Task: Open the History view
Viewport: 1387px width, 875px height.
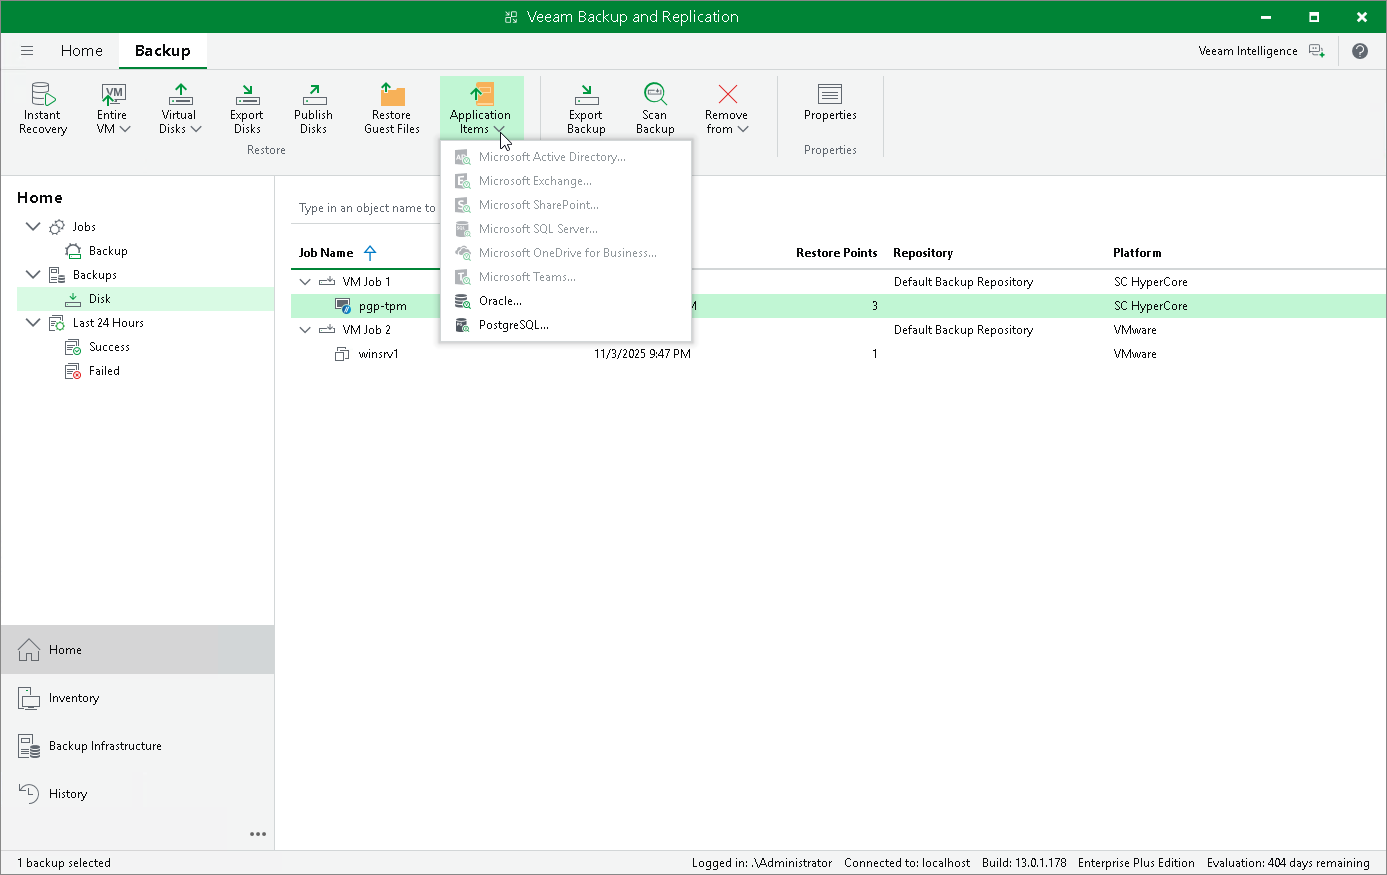Action: click(138, 794)
